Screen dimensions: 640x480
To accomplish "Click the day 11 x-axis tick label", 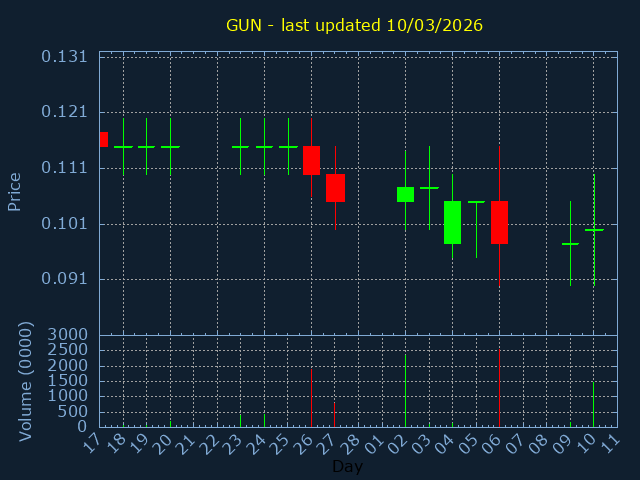I will click(612, 443).
